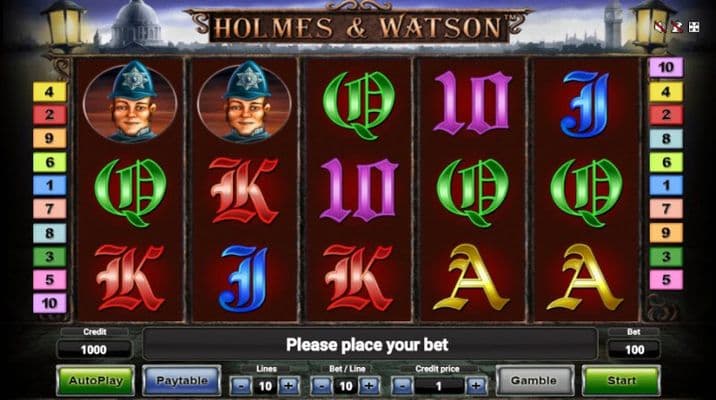Click the red K symbol on the second reel
This screenshot has width=716, height=400.
pos(244,190)
